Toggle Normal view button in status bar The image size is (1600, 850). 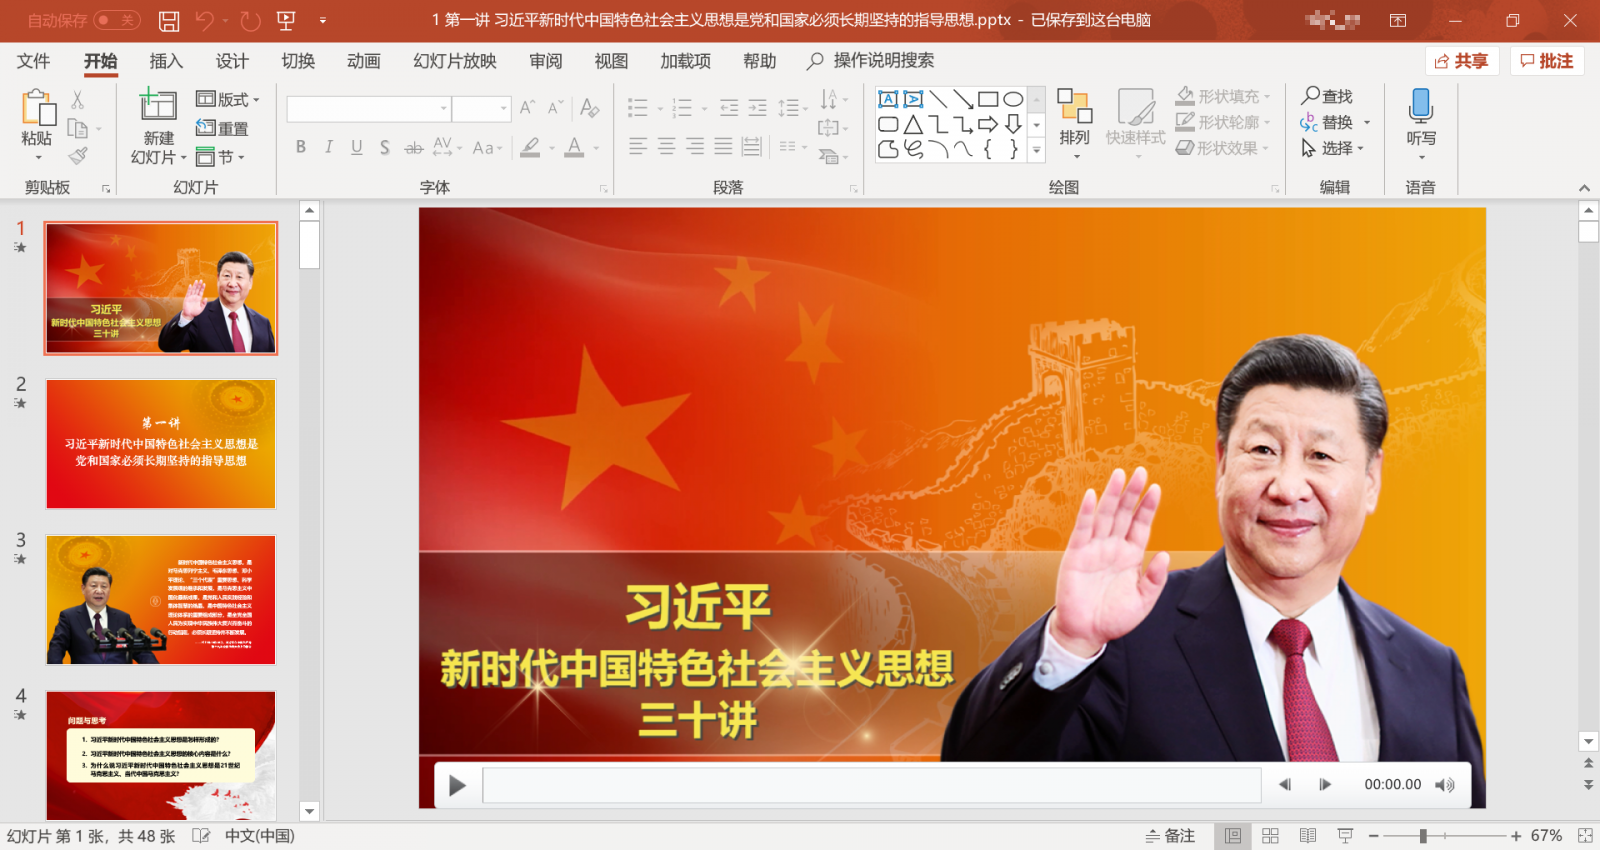click(1233, 836)
